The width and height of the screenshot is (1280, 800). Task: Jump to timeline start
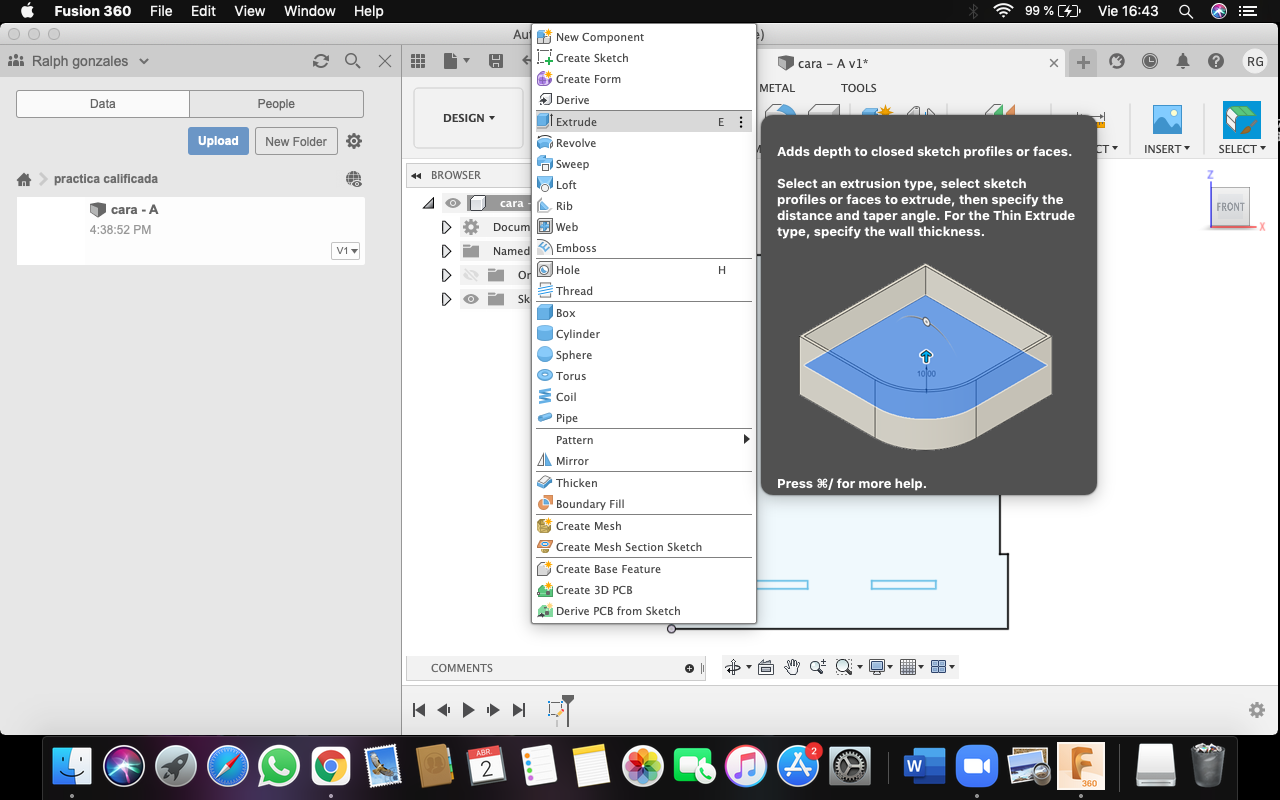click(419, 710)
